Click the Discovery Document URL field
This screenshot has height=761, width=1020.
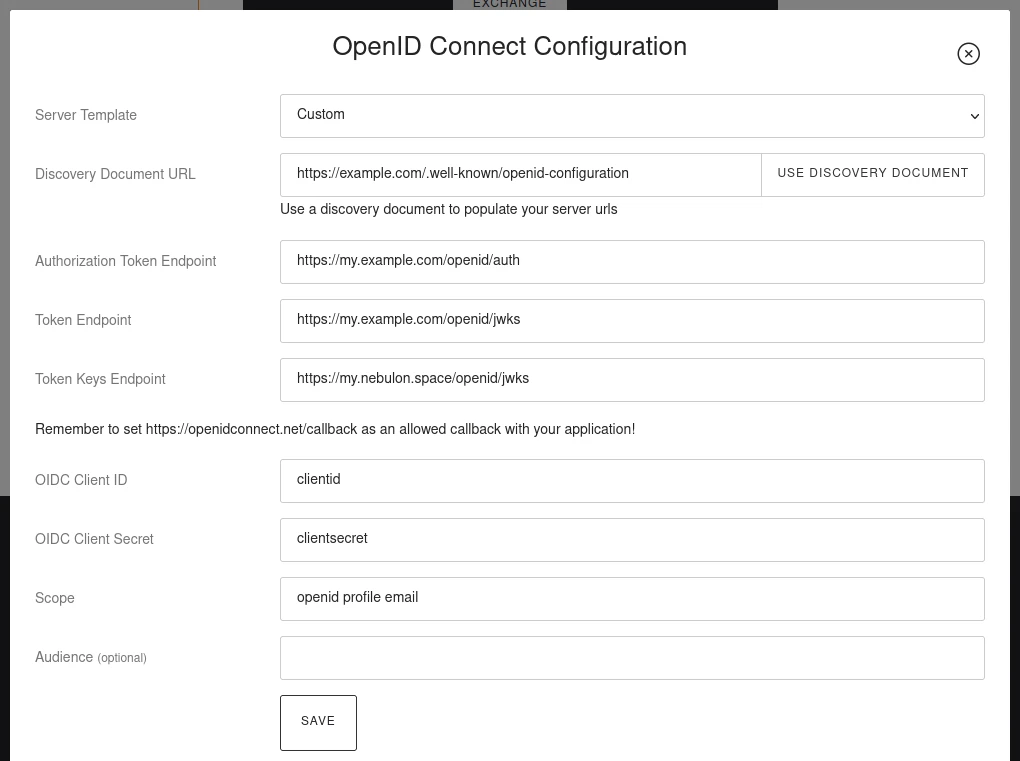pos(520,174)
